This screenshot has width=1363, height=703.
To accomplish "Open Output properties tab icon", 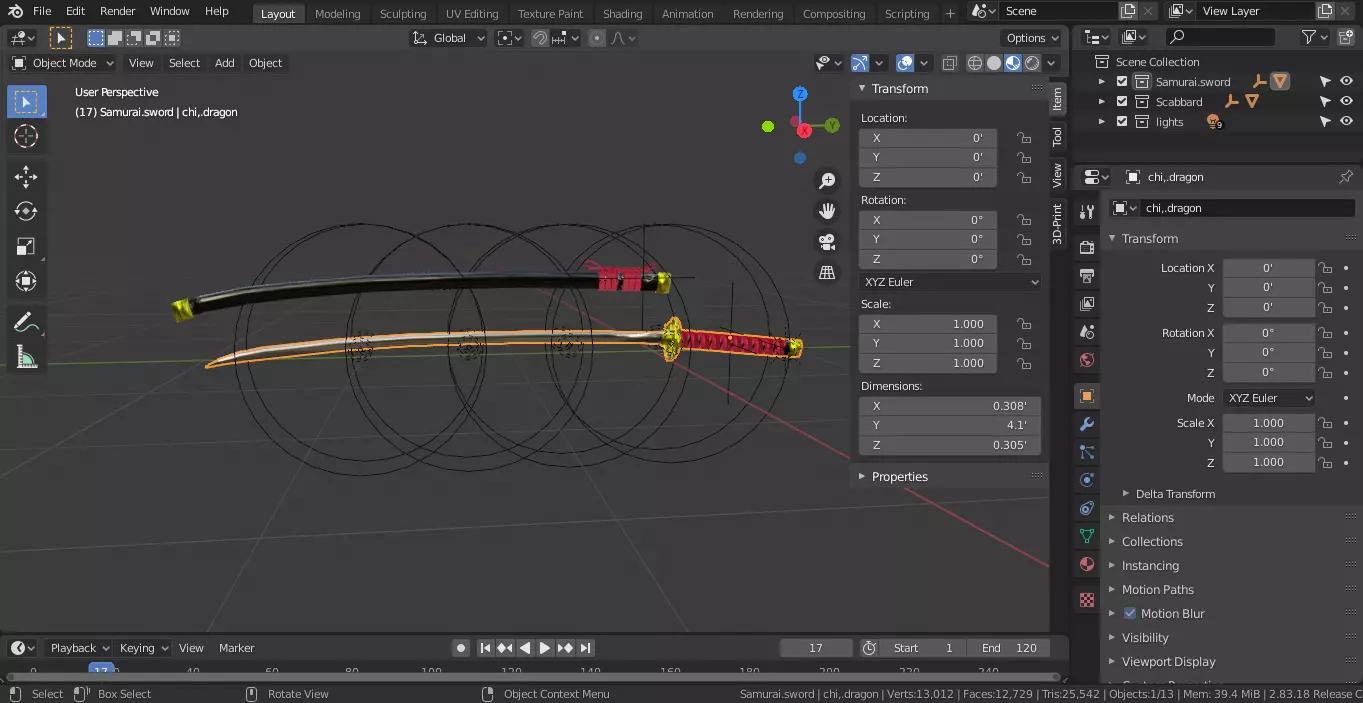I will 1087,275.
